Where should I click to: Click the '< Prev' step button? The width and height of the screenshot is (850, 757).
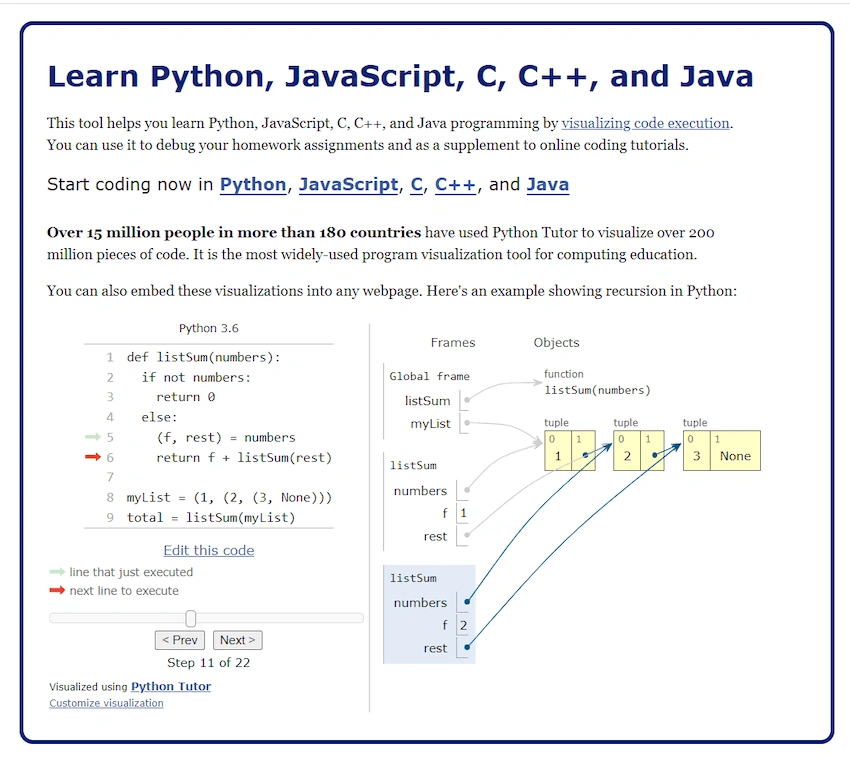point(180,640)
